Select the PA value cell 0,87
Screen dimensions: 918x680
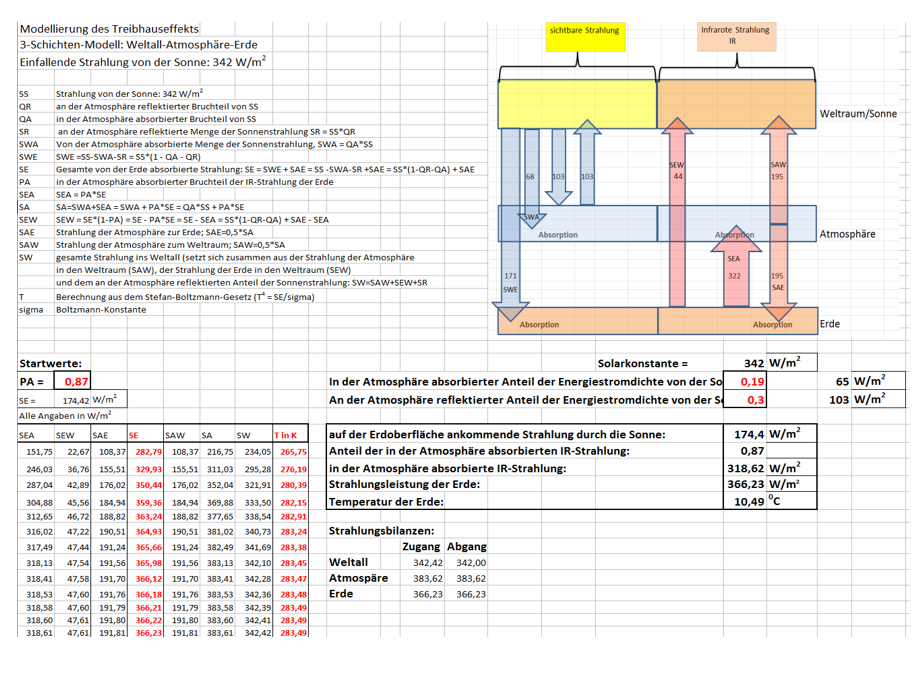click(73, 381)
